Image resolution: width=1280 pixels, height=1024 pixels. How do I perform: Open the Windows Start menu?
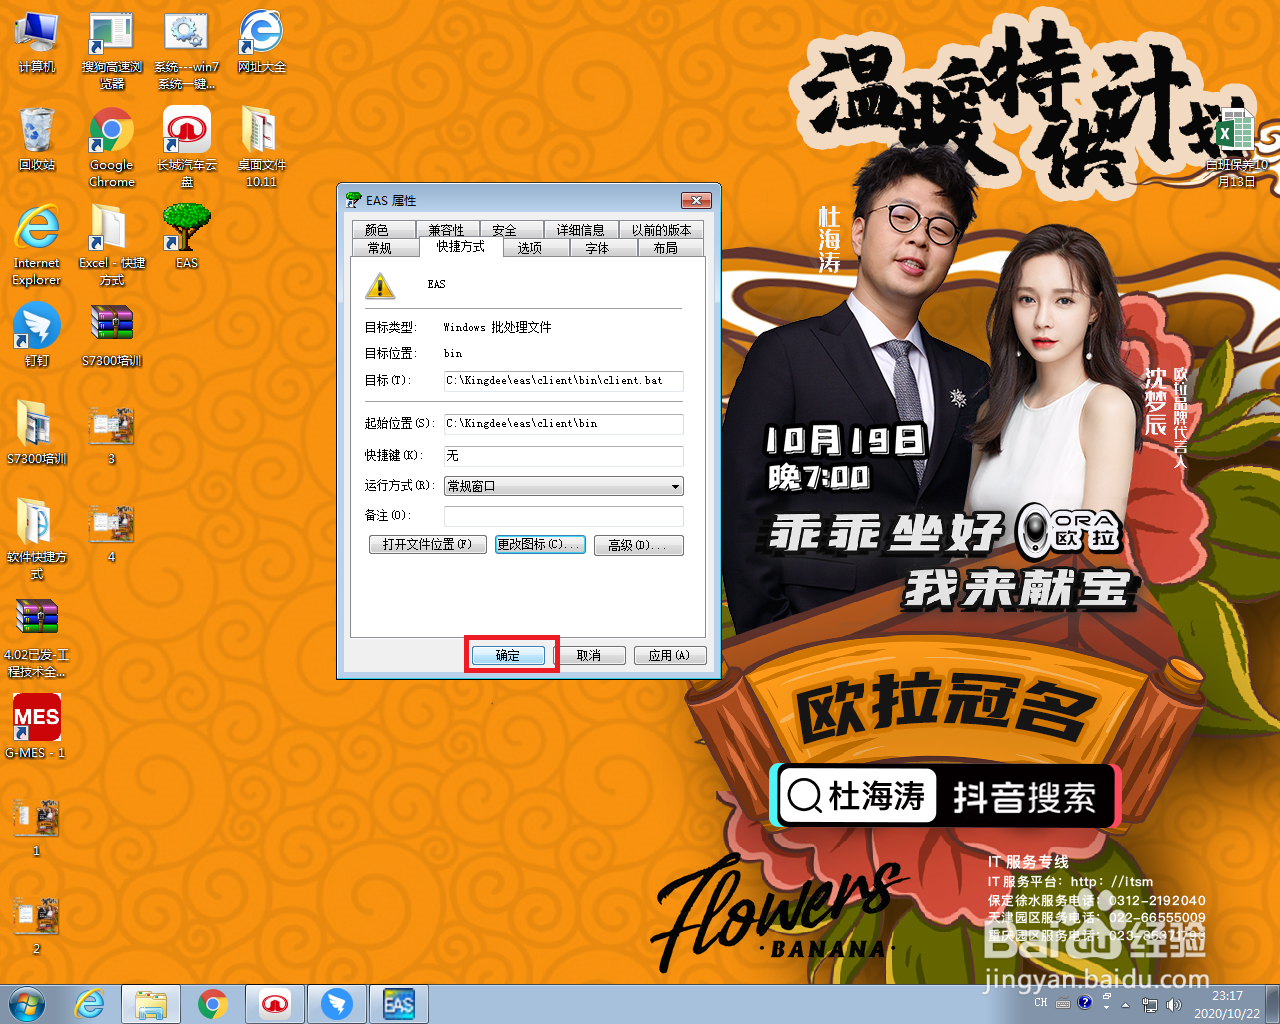(x=27, y=1004)
